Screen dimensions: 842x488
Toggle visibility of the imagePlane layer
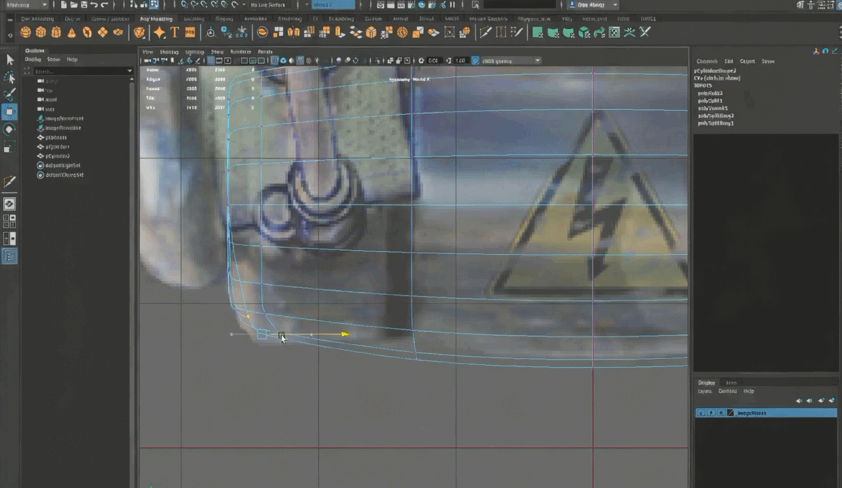701,413
